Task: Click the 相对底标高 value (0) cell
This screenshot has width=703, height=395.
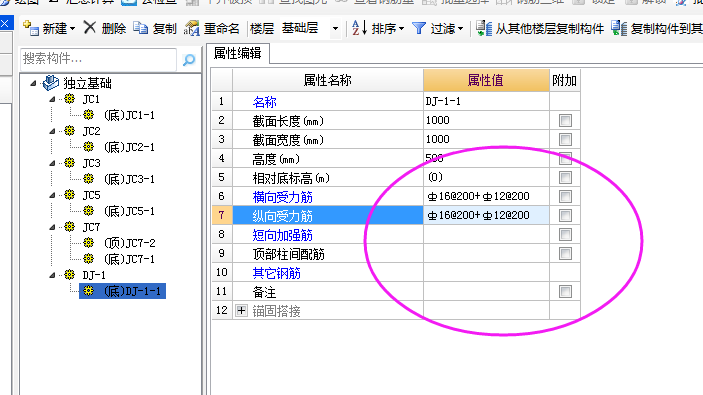Action: point(486,178)
